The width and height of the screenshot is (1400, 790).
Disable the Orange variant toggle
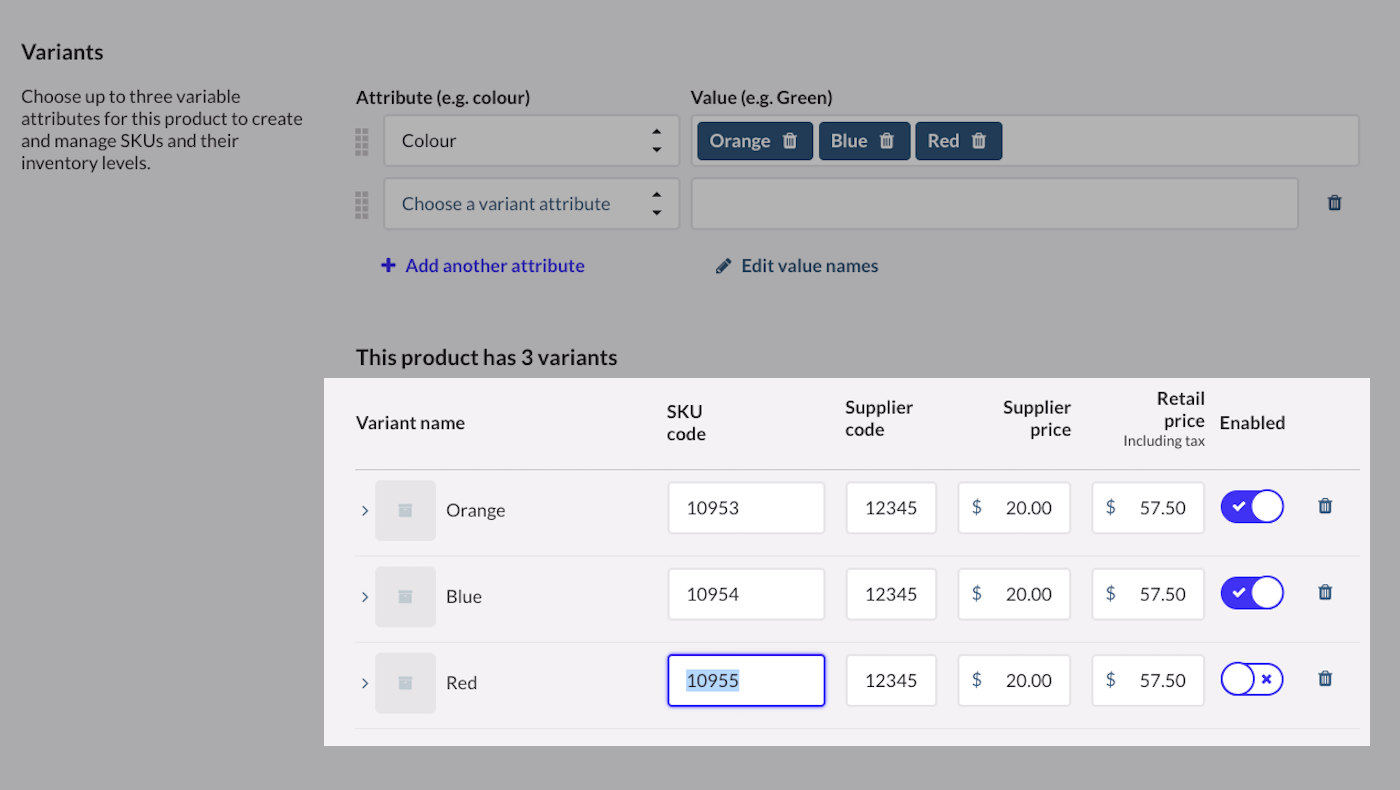[1251, 507]
